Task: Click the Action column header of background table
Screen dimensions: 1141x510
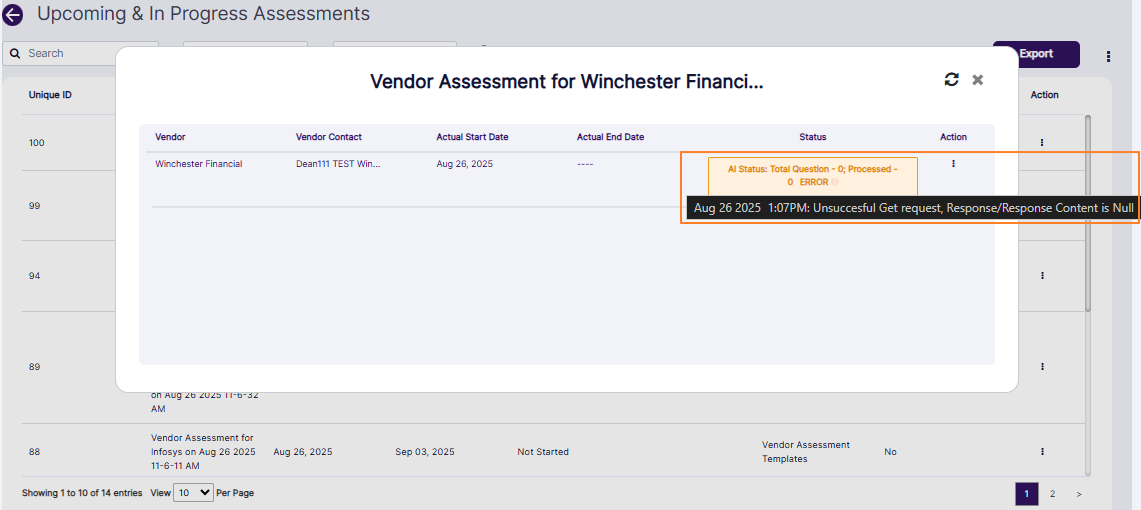Action: (1044, 95)
